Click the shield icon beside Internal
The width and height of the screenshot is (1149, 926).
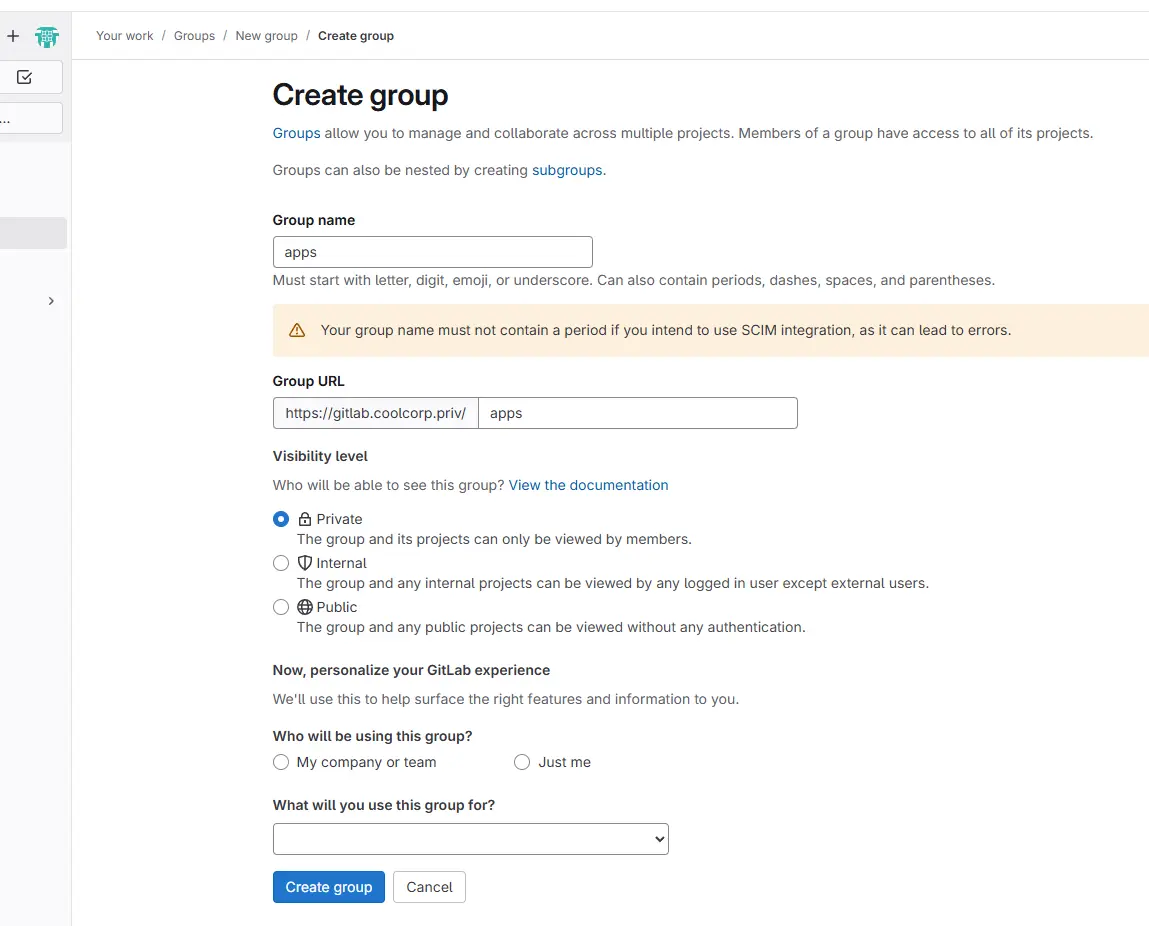click(x=305, y=563)
